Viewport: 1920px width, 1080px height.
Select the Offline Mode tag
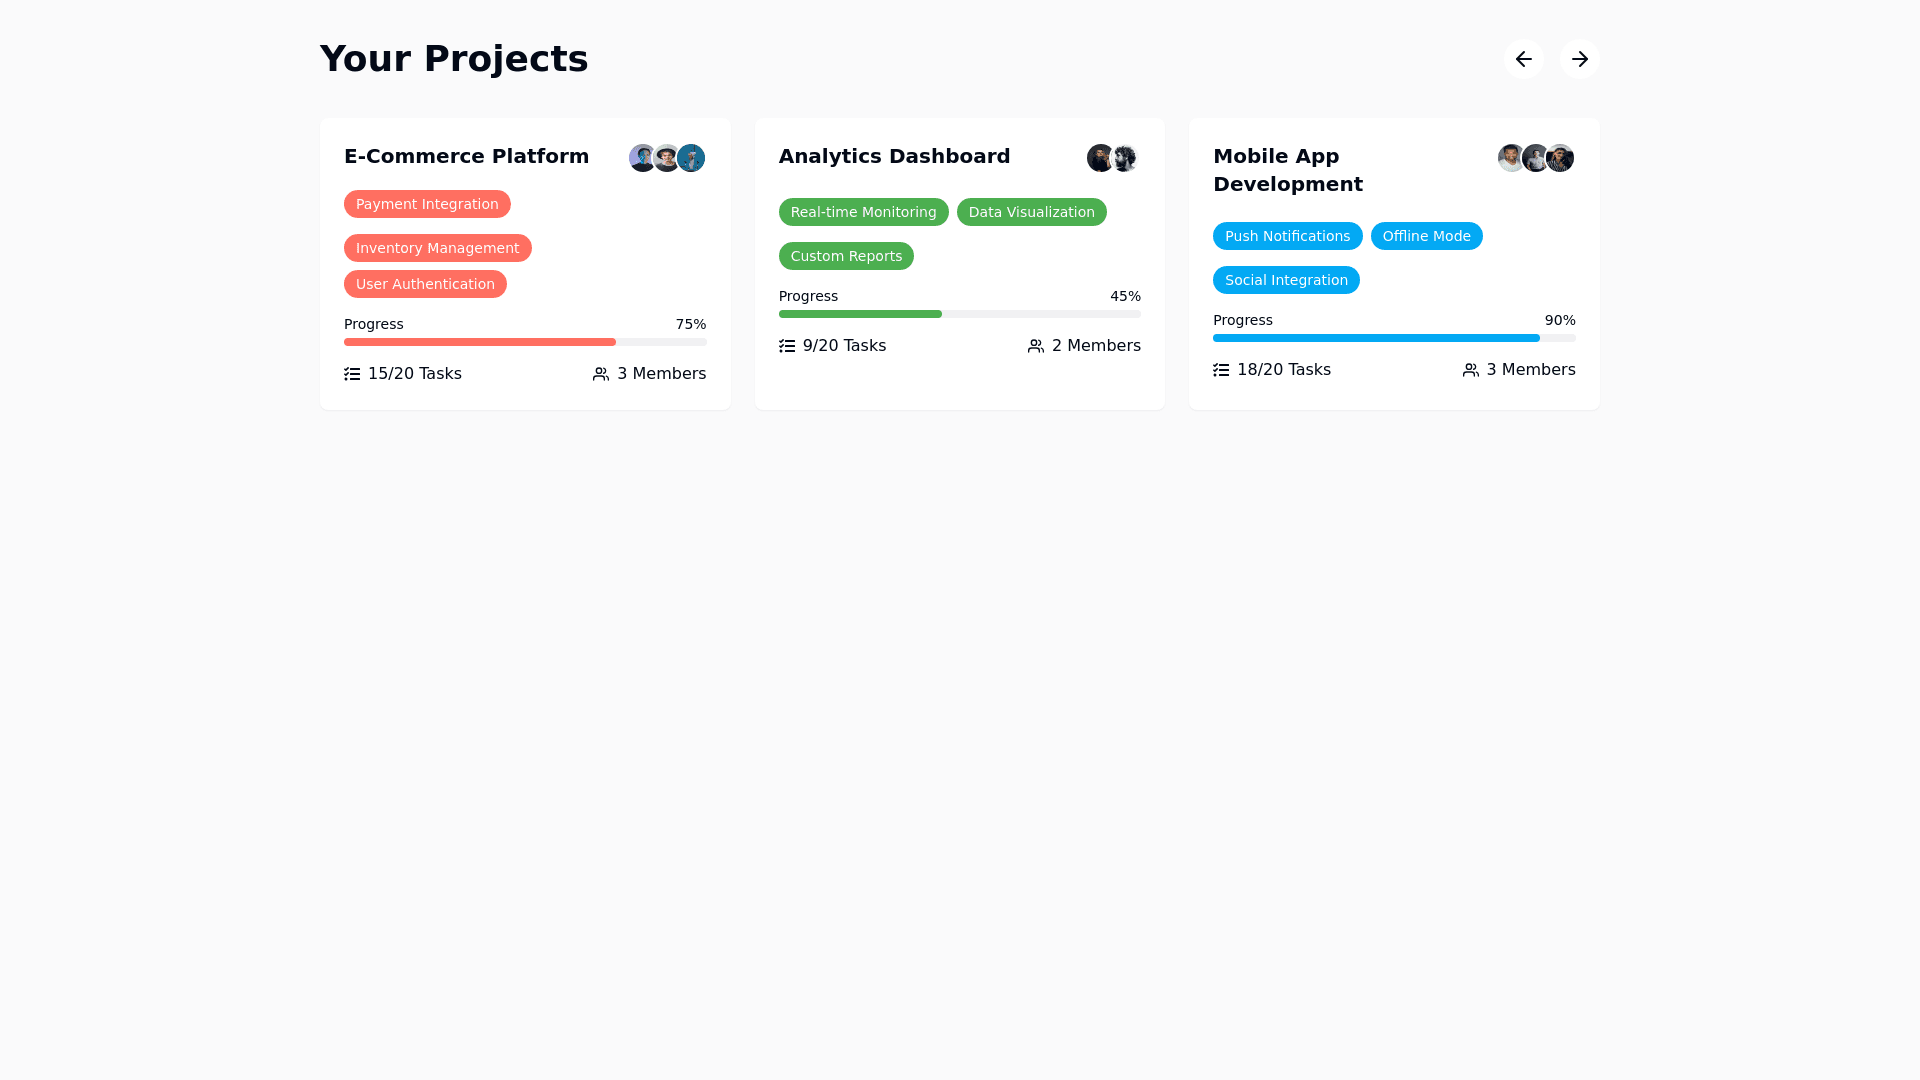pyautogui.click(x=1426, y=236)
